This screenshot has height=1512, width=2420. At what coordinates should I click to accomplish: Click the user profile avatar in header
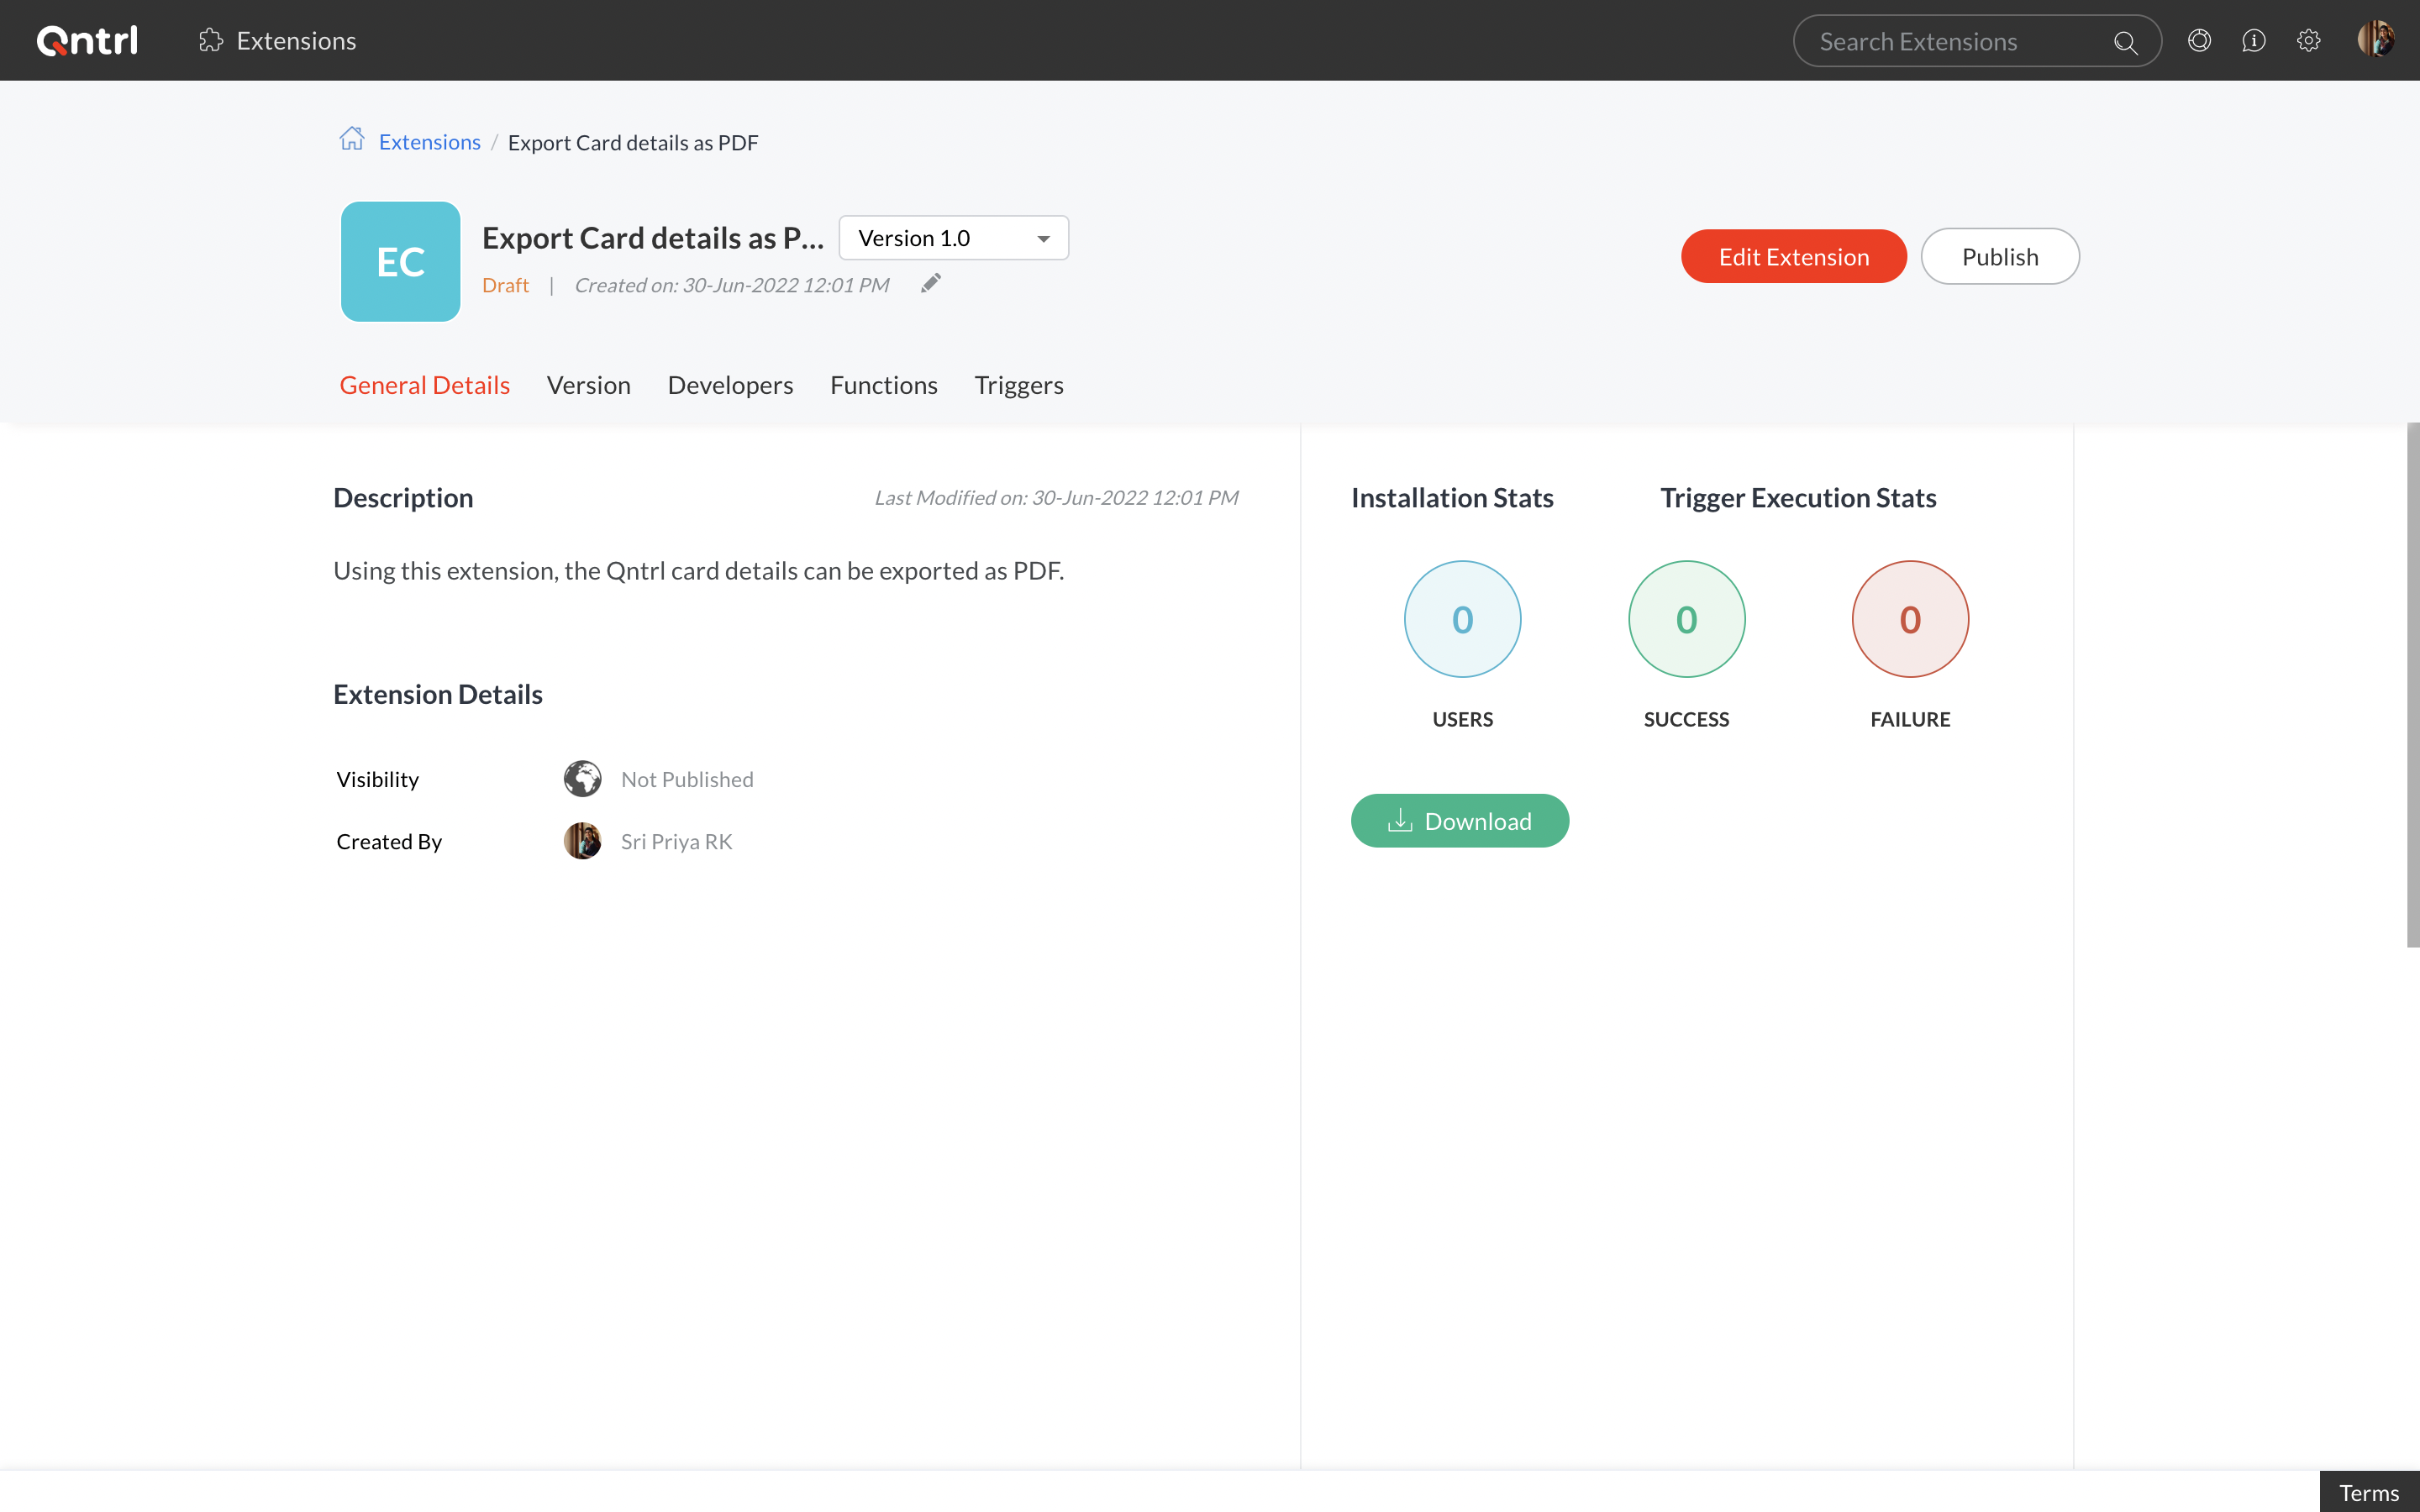click(2375, 40)
